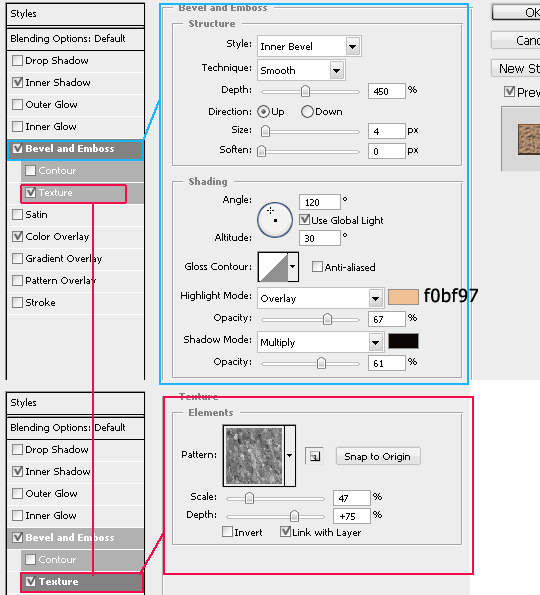Click the Angle field showing 120
This screenshot has width=540, height=595.
[x=320, y=202]
